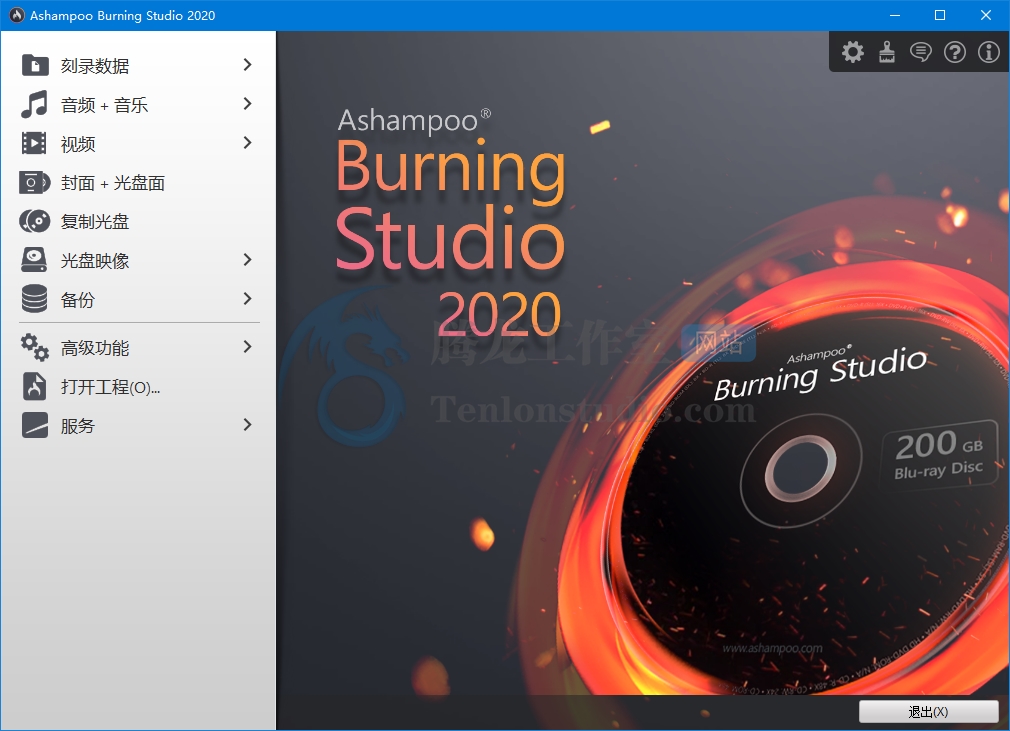
Task: Open the info about icon
Action: pos(989,52)
